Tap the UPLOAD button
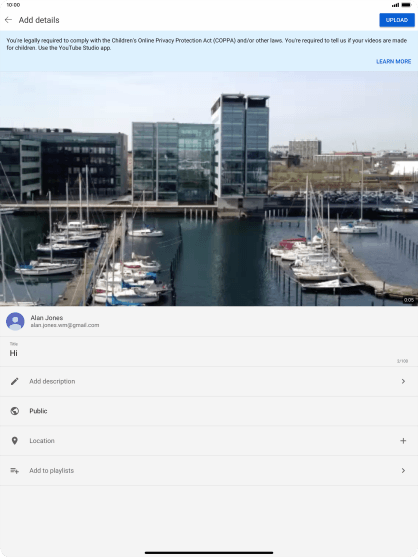 pyautogui.click(x=397, y=20)
